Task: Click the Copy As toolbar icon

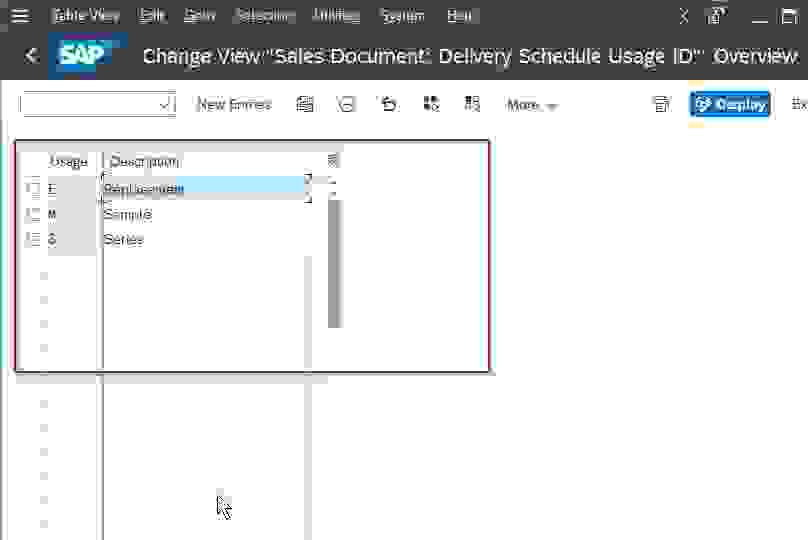Action: tap(305, 104)
